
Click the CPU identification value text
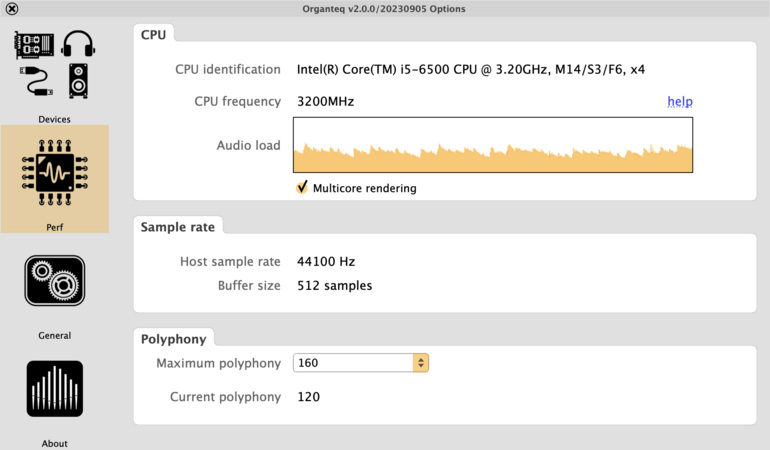[470, 69]
